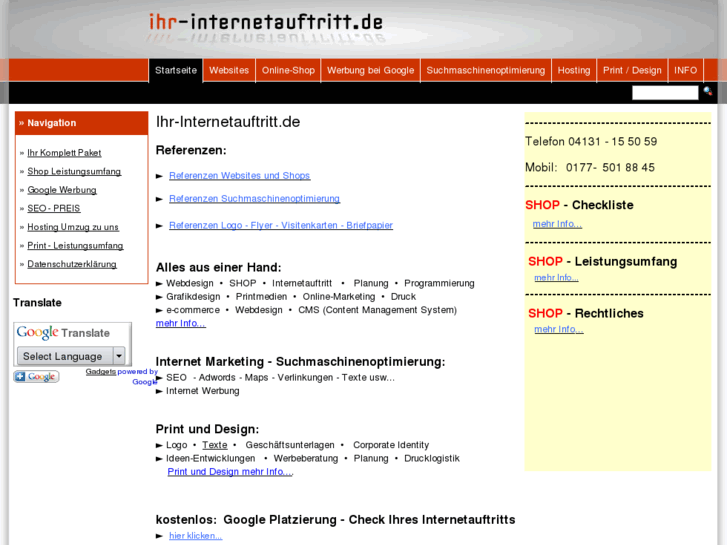Click the Telefon 04131 - 15 50 59 text
This screenshot has width=727, height=545.
tap(591, 141)
